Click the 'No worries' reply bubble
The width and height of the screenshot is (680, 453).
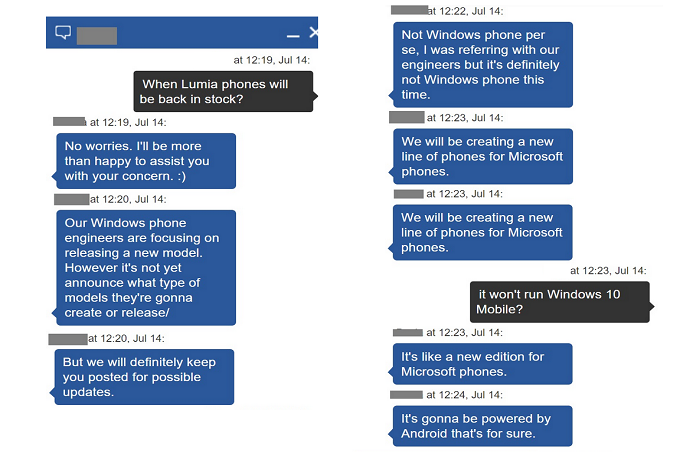146,161
